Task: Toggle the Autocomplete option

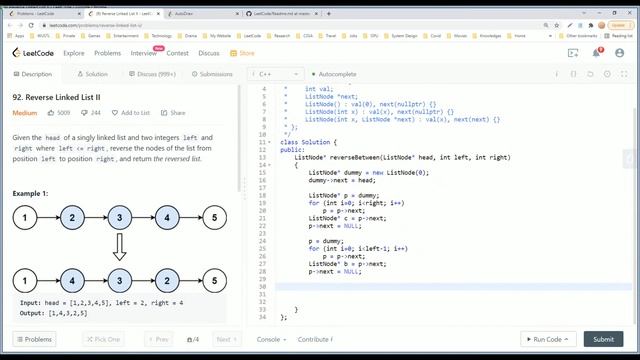Action: (x=334, y=74)
